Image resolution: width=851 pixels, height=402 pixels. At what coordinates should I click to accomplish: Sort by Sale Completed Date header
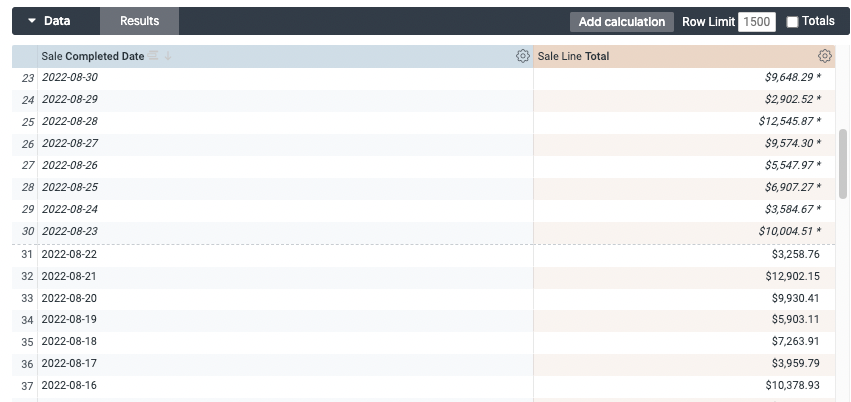pyautogui.click(x=92, y=57)
